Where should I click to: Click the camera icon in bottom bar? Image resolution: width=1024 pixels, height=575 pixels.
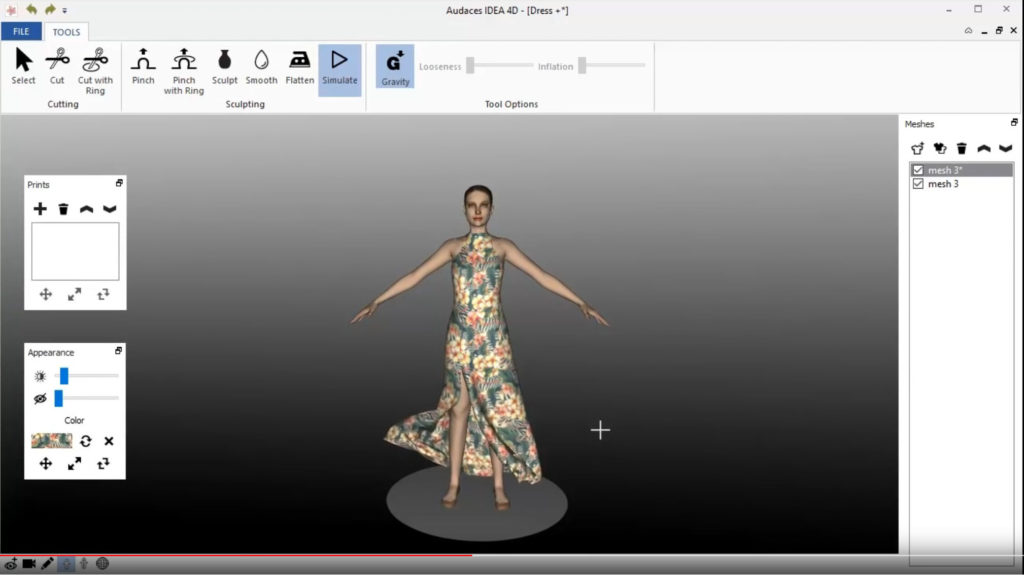click(29, 564)
